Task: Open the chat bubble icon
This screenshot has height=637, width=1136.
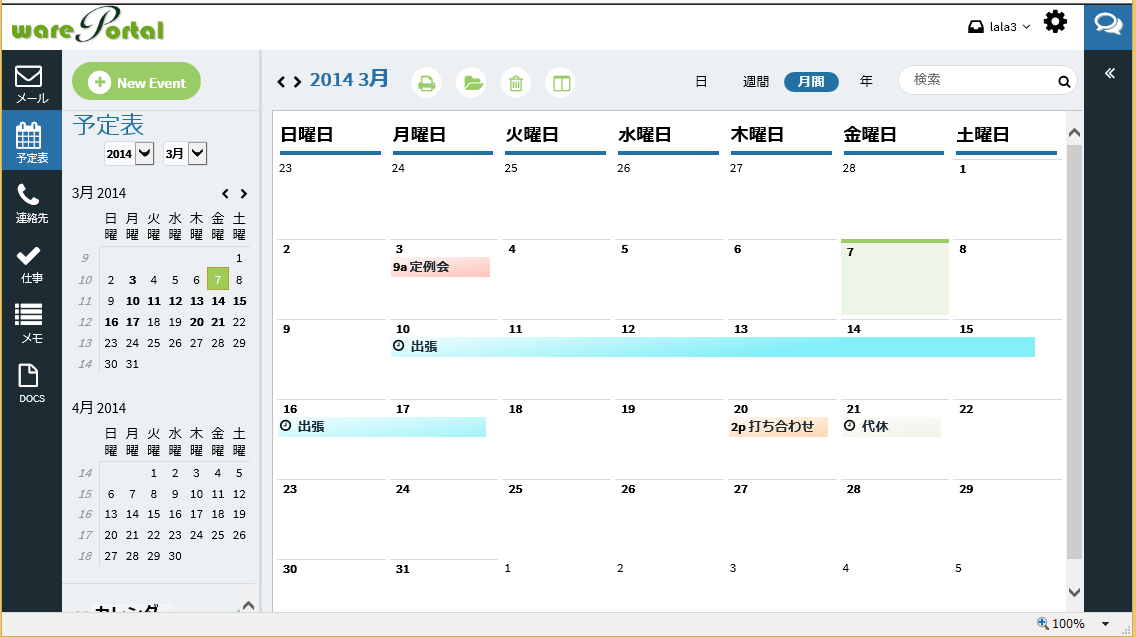Action: [1108, 24]
